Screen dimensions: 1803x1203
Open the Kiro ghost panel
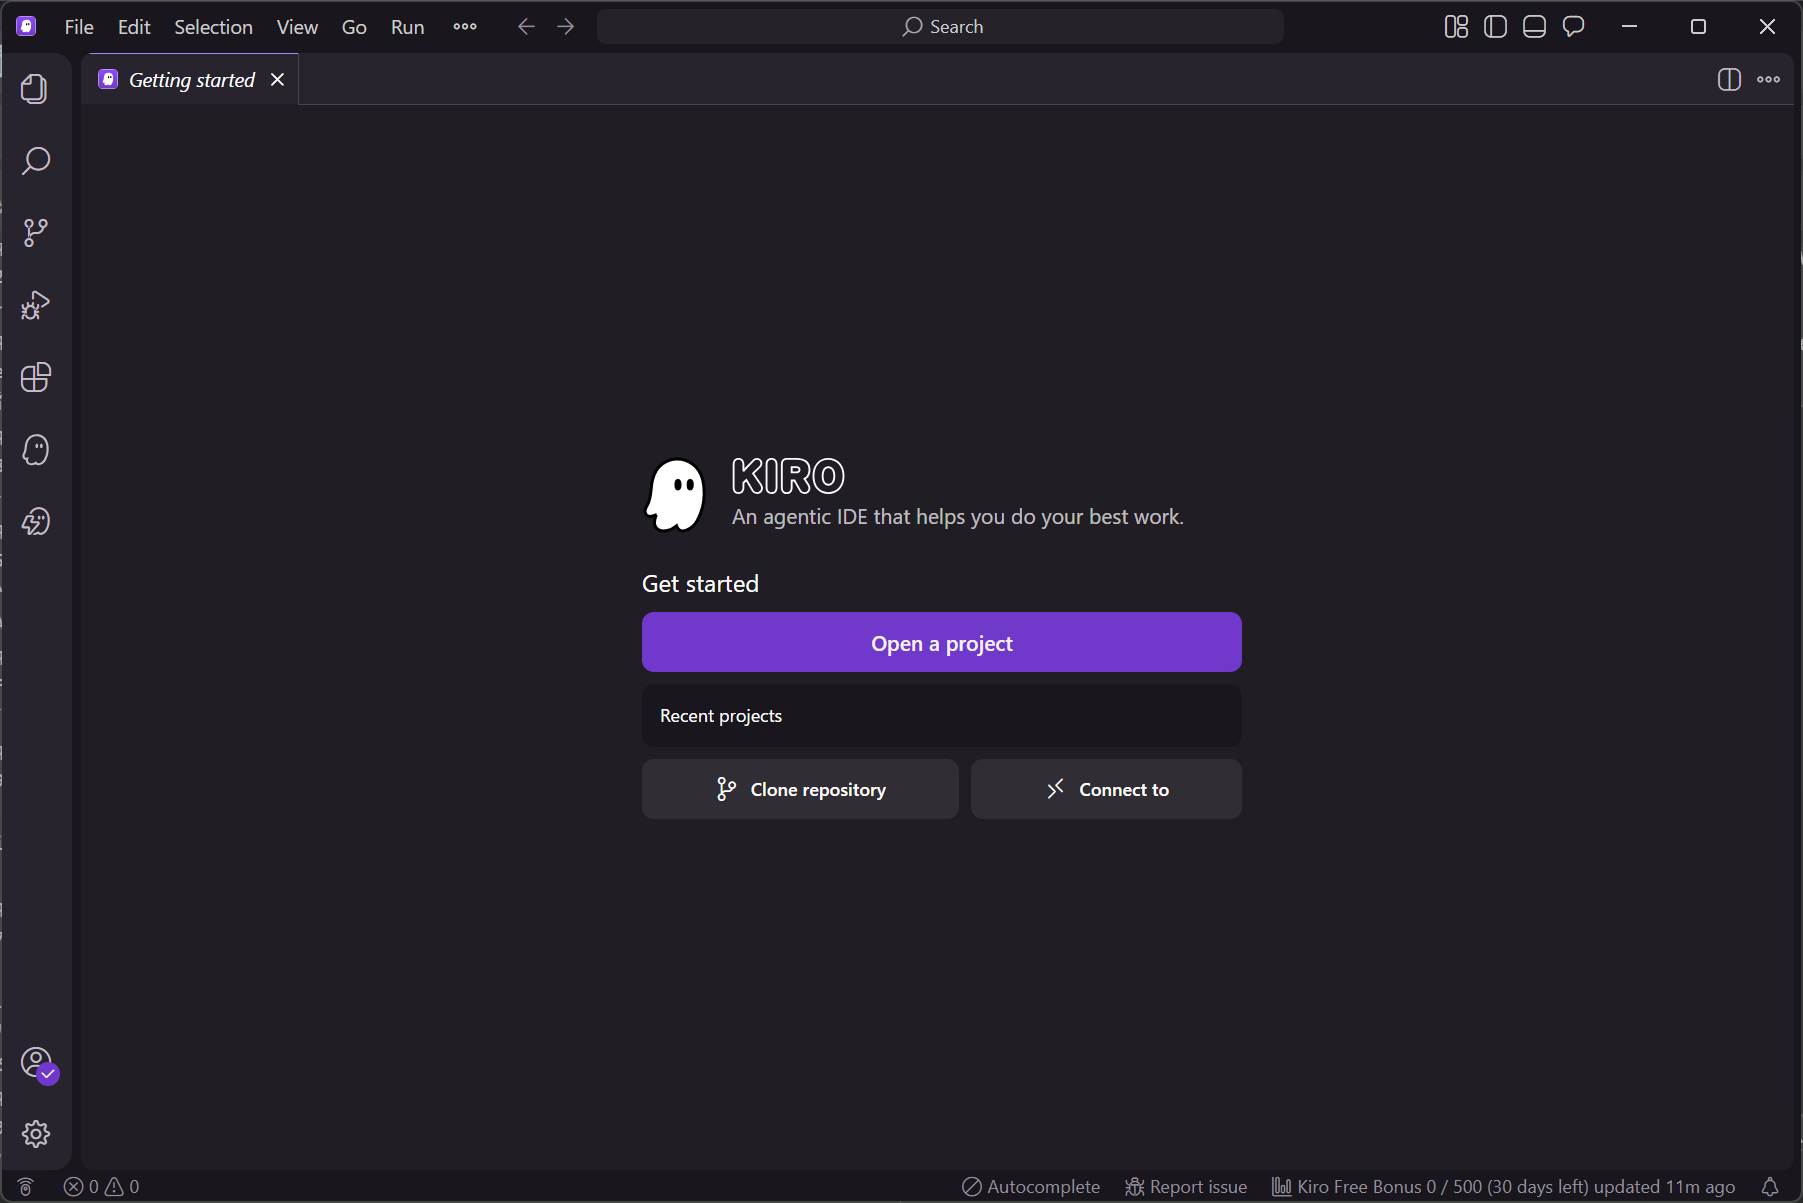[x=35, y=449]
